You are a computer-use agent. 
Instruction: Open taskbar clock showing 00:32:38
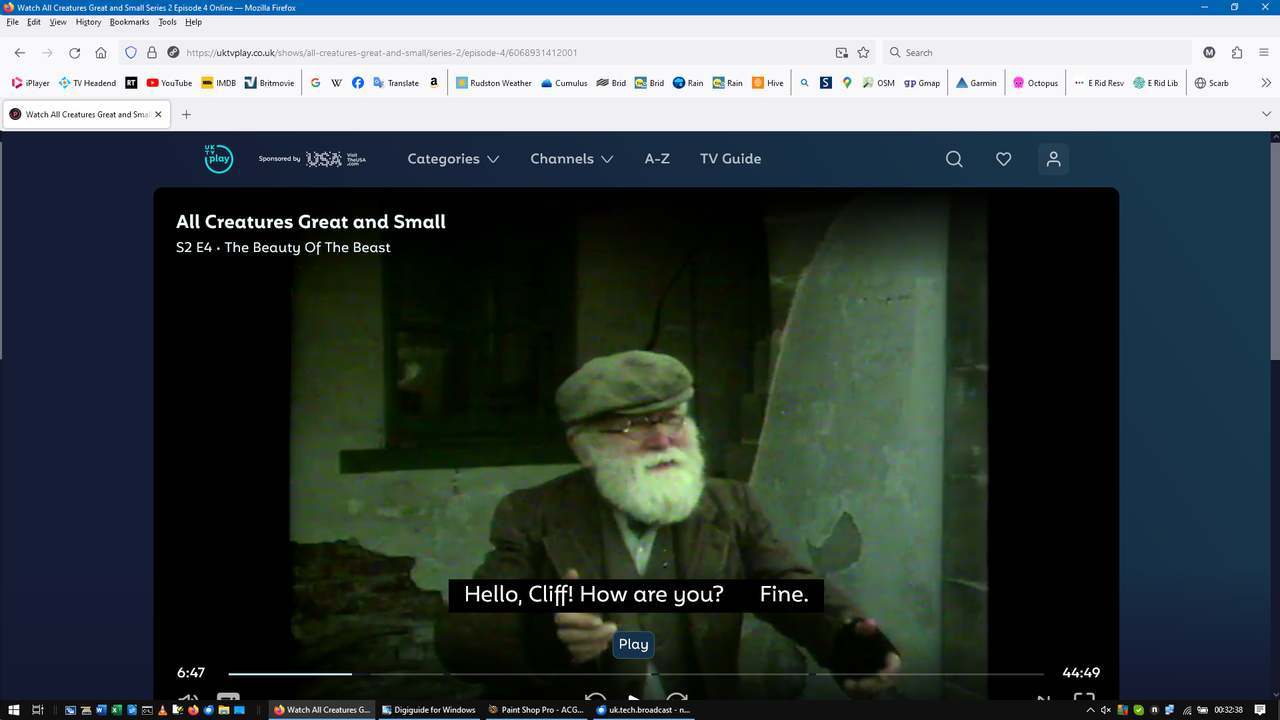click(1228, 710)
